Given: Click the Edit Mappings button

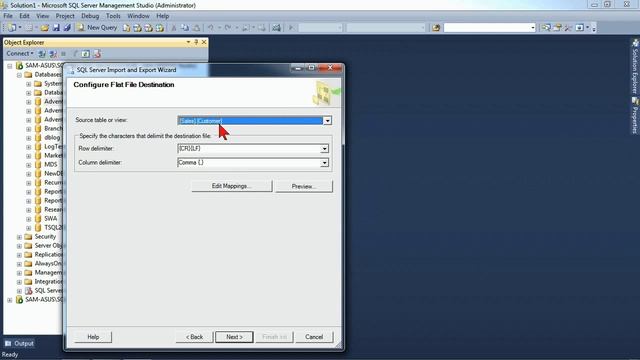Looking at the screenshot, I should [231, 186].
